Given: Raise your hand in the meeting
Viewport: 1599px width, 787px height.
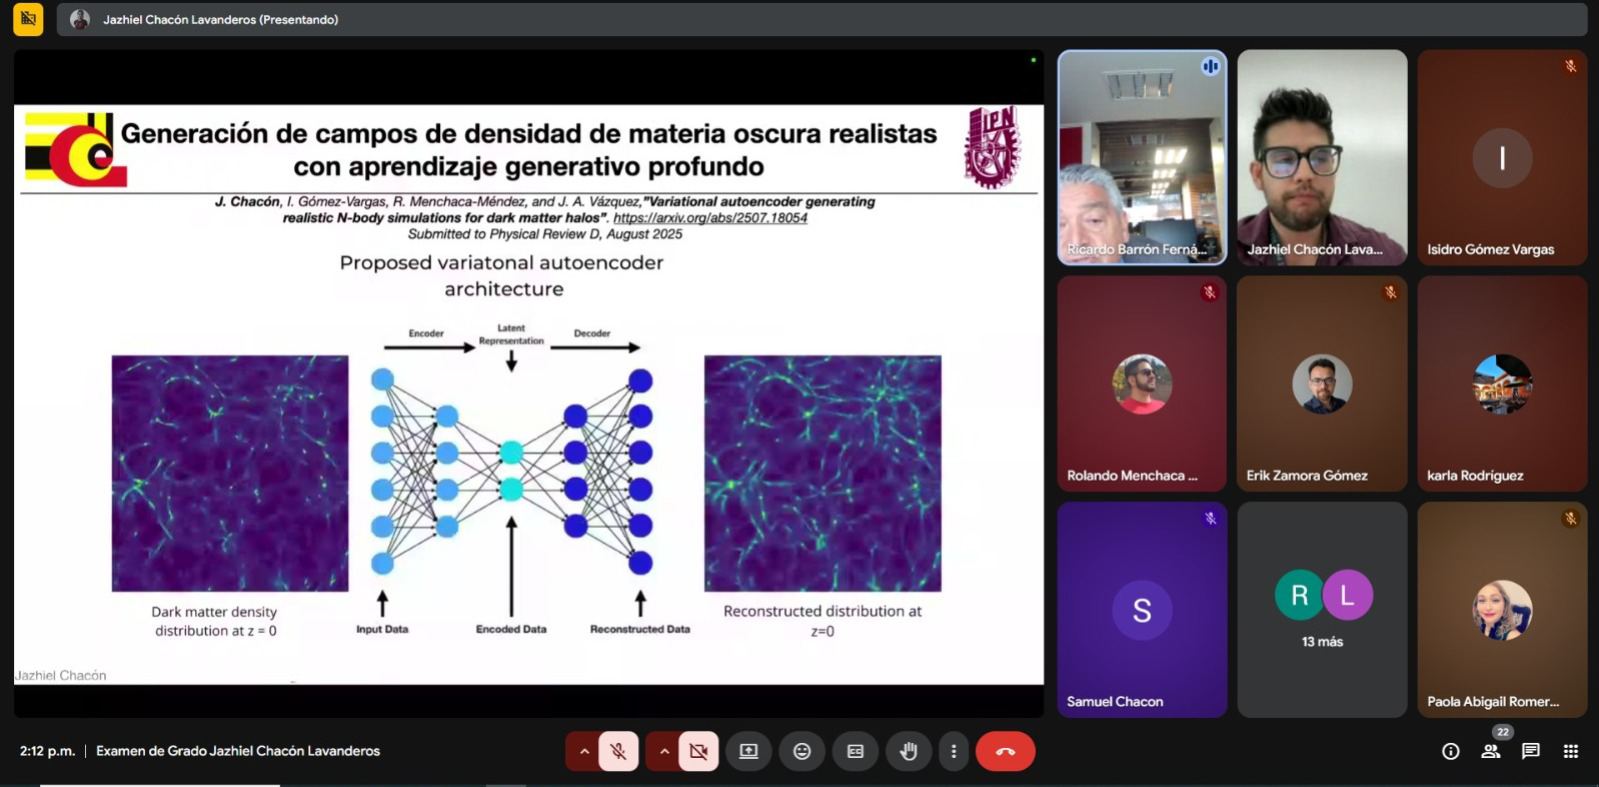Looking at the screenshot, I should pos(908,751).
